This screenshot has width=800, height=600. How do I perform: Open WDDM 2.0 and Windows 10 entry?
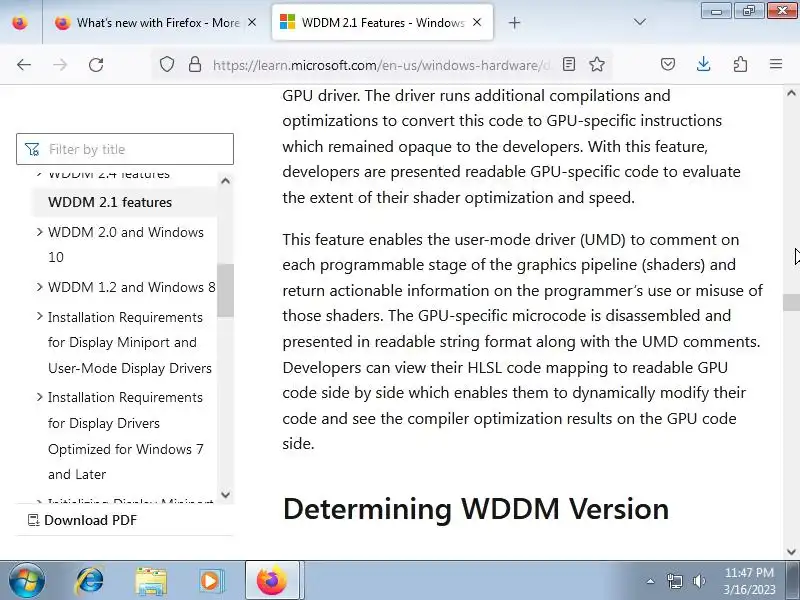pyautogui.click(x=126, y=244)
